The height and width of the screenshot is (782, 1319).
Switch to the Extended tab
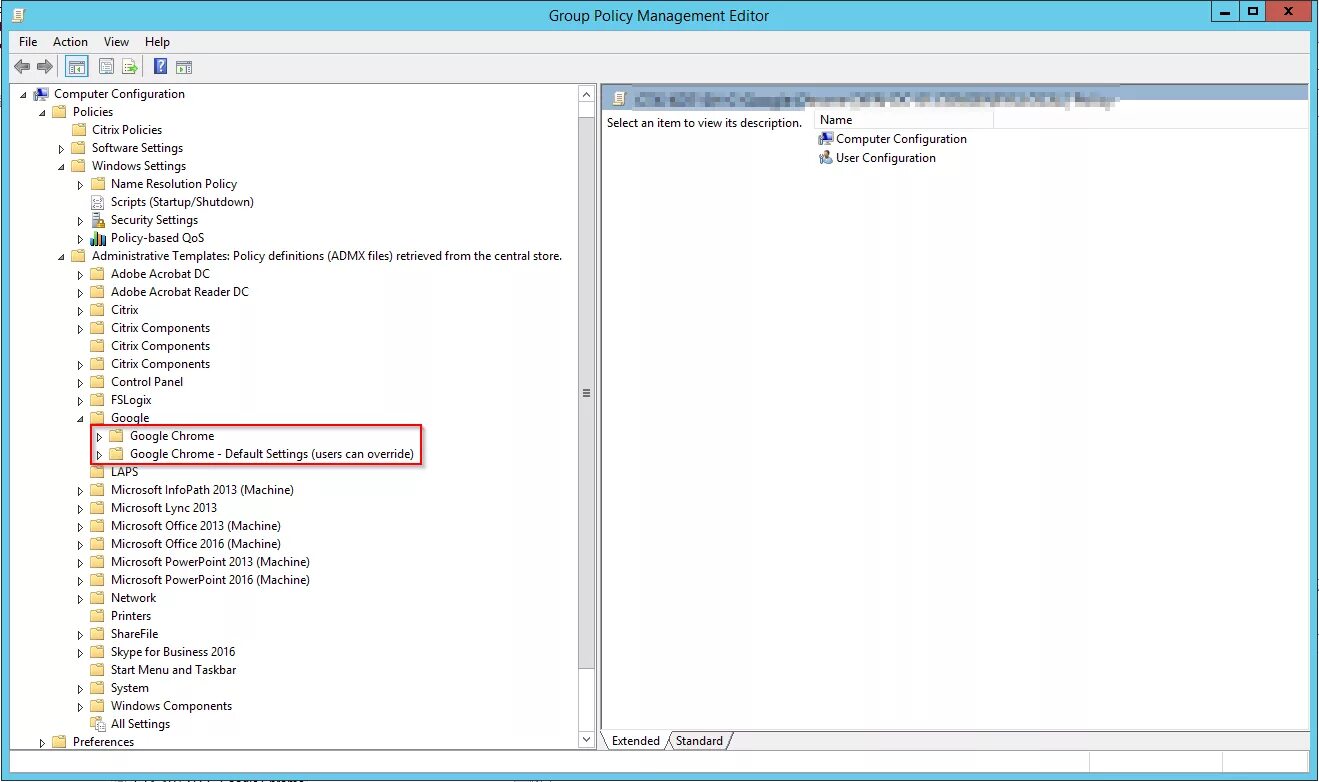click(636, 741)
